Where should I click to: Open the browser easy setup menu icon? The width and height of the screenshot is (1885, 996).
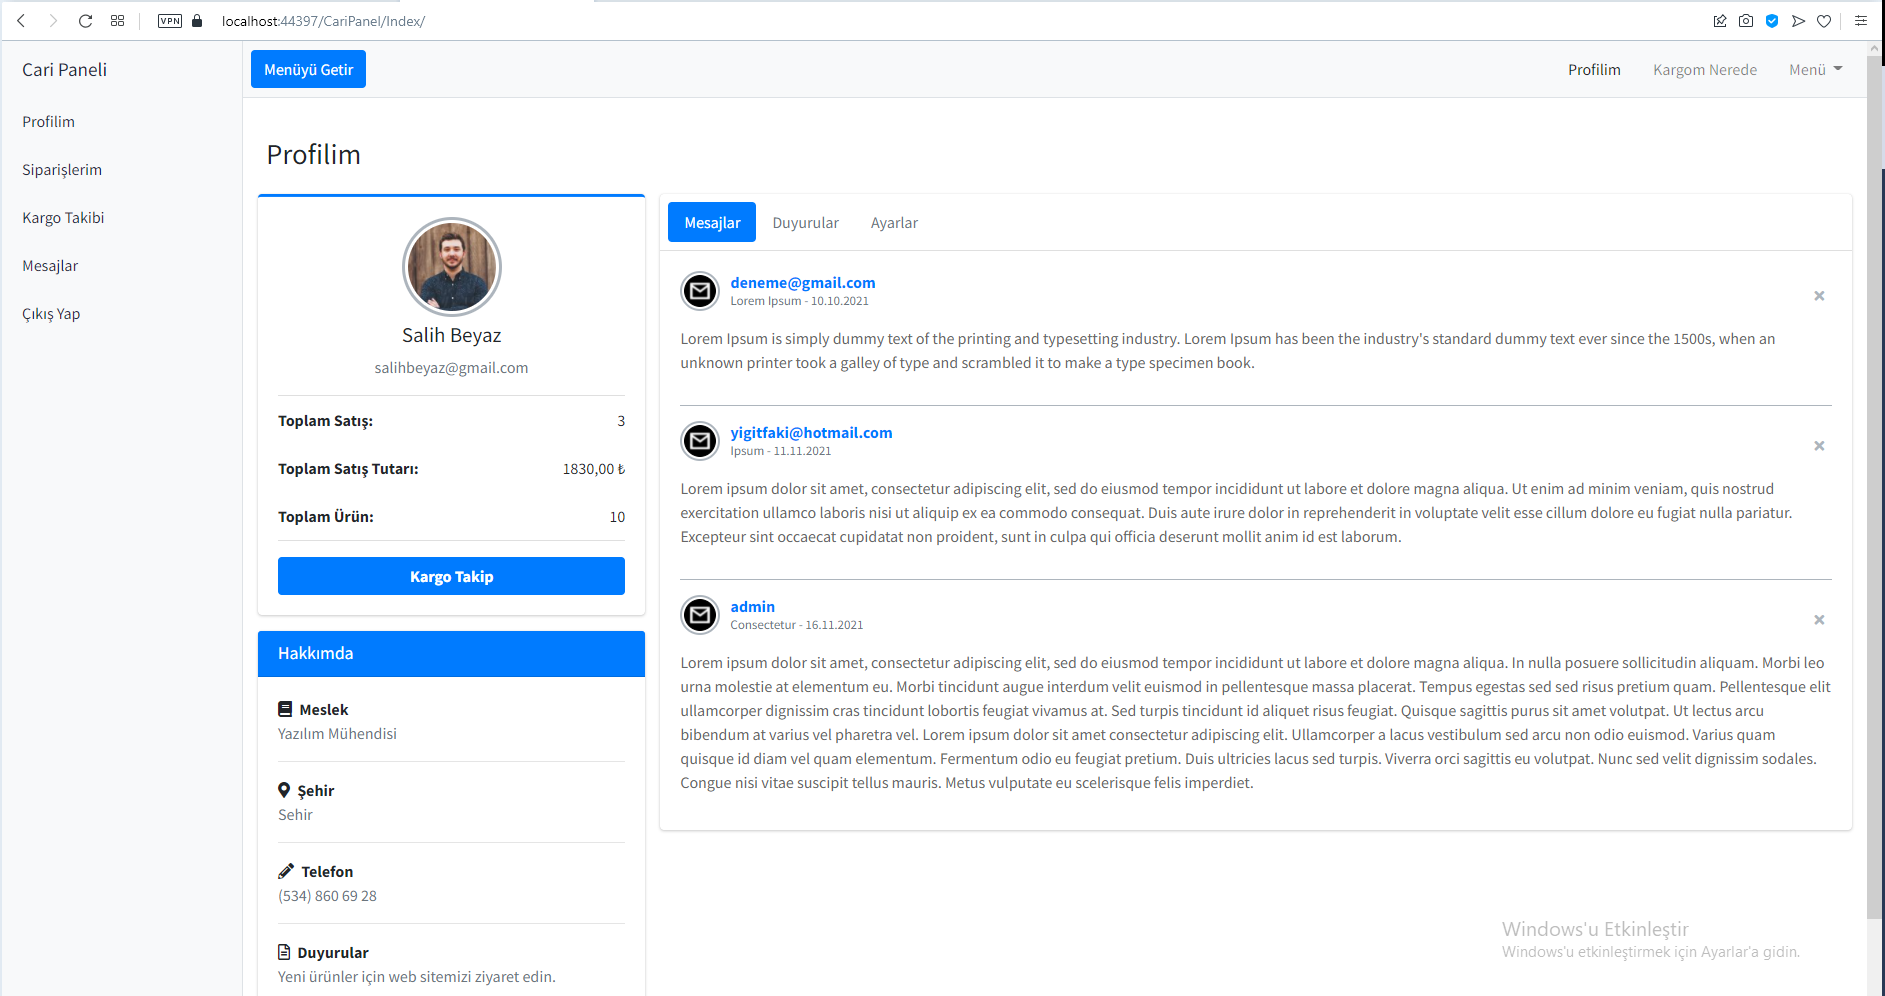[x=1861, y=21]
